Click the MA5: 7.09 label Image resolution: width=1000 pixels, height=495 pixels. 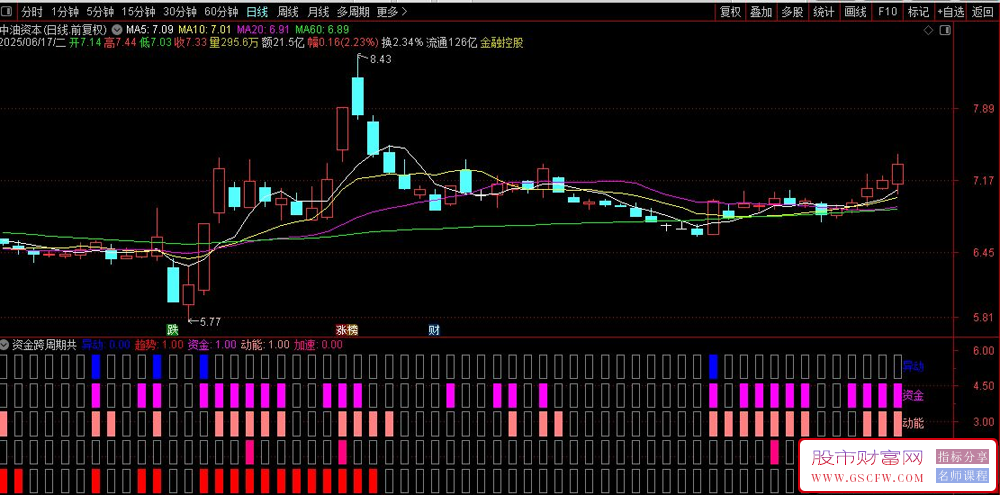(x=149, y=29)
